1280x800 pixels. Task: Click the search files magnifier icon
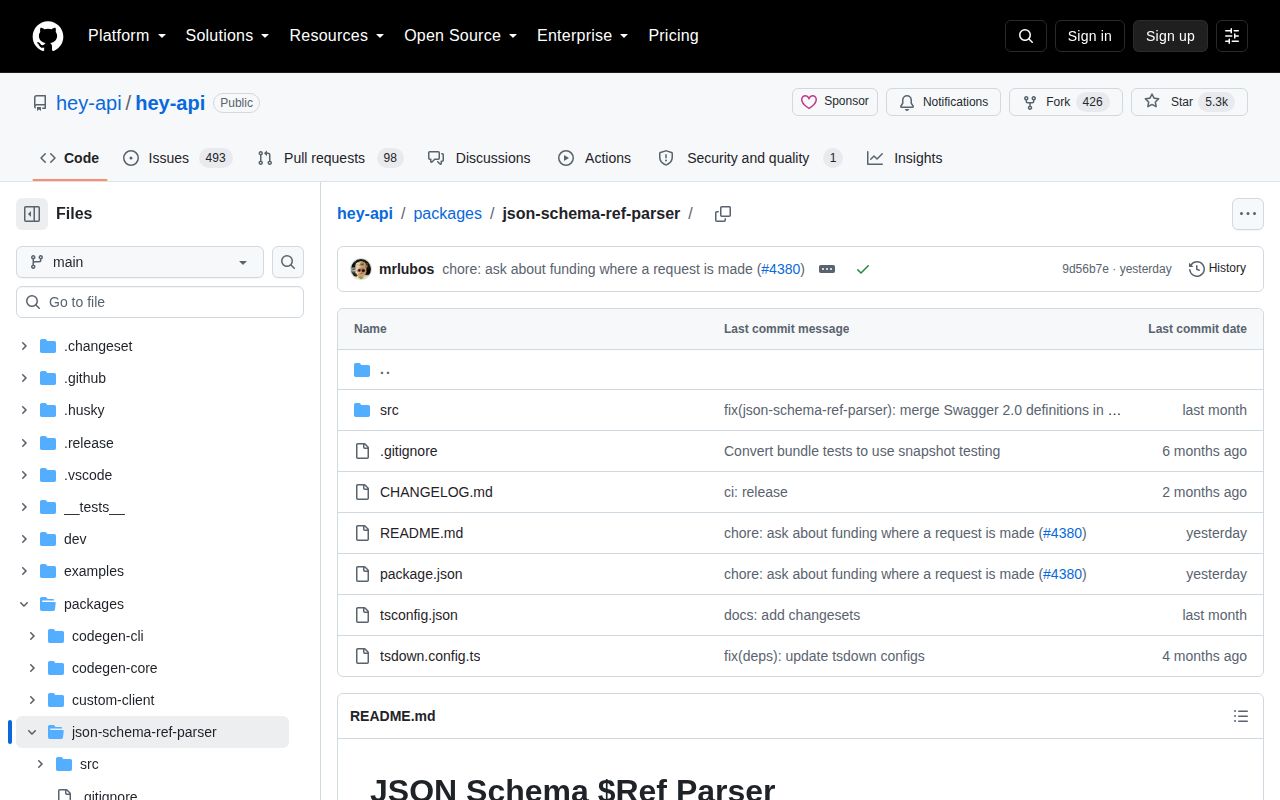click(x=288, y=262)
